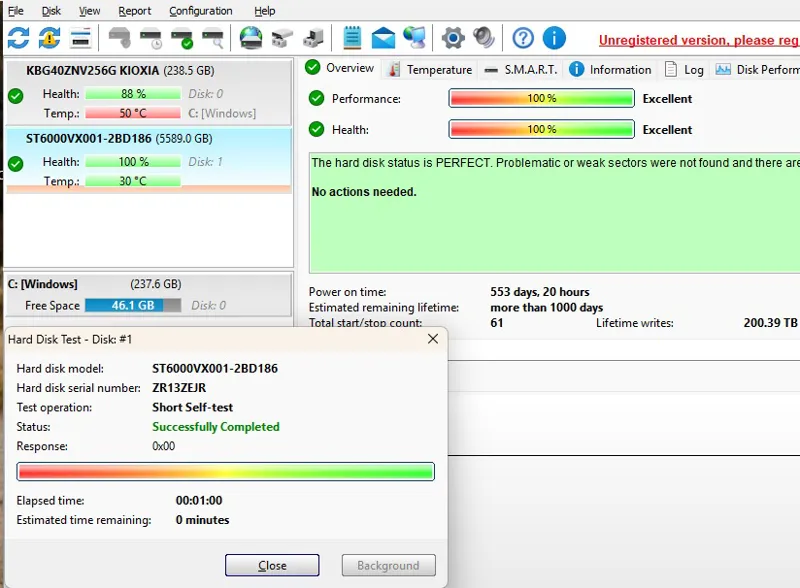
Task: Switch to the S.M.A.R.T. tab
Action: [521, 70]
